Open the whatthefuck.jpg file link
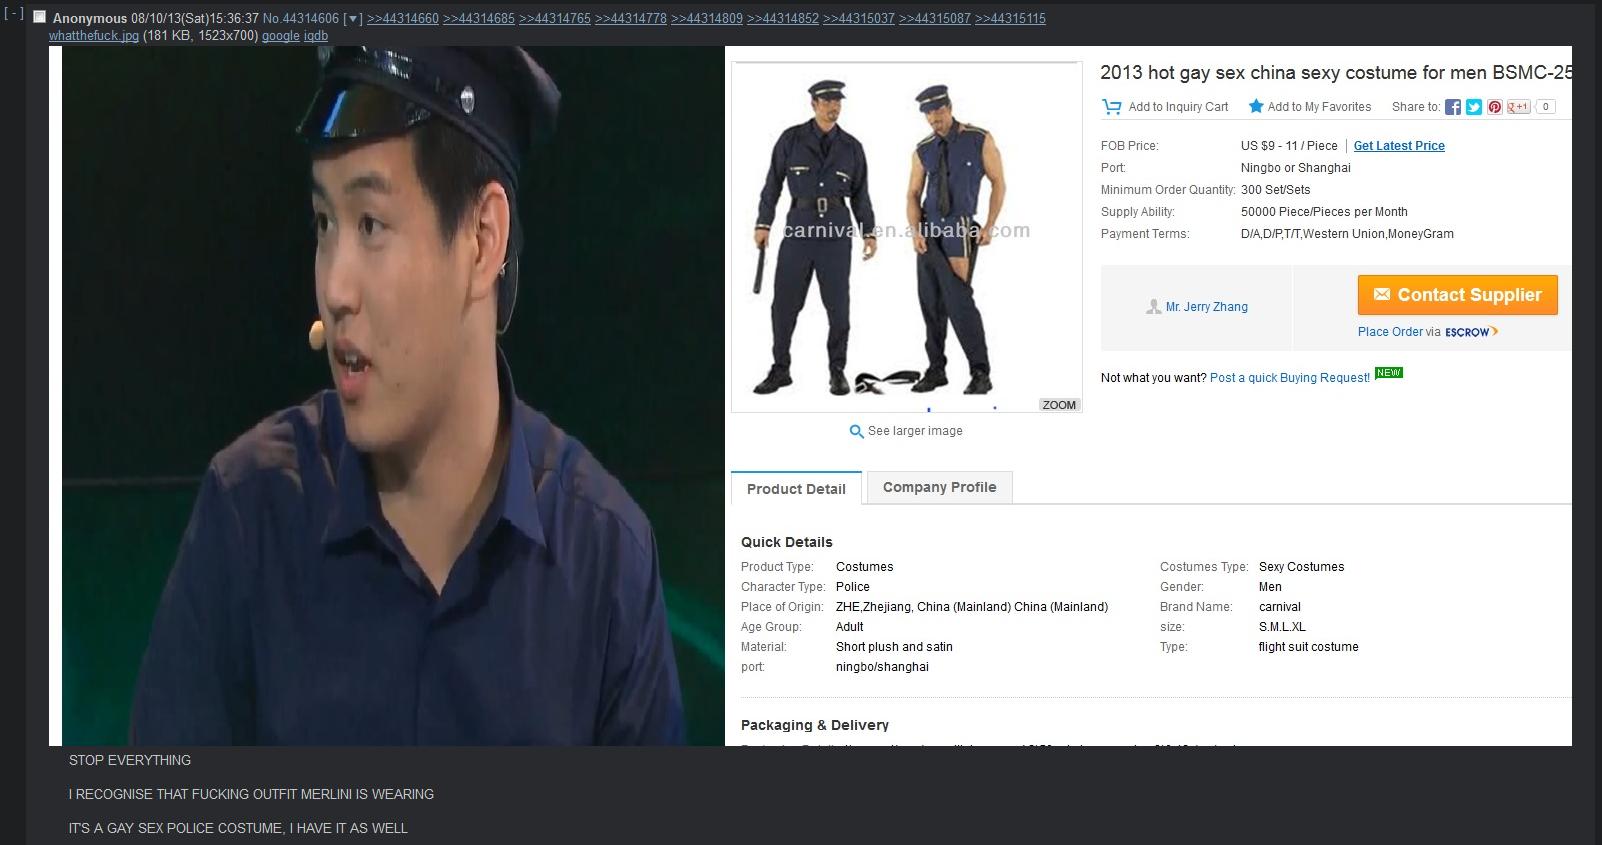Viewport: 1602px width, 845px height. (x=94, y=36)
